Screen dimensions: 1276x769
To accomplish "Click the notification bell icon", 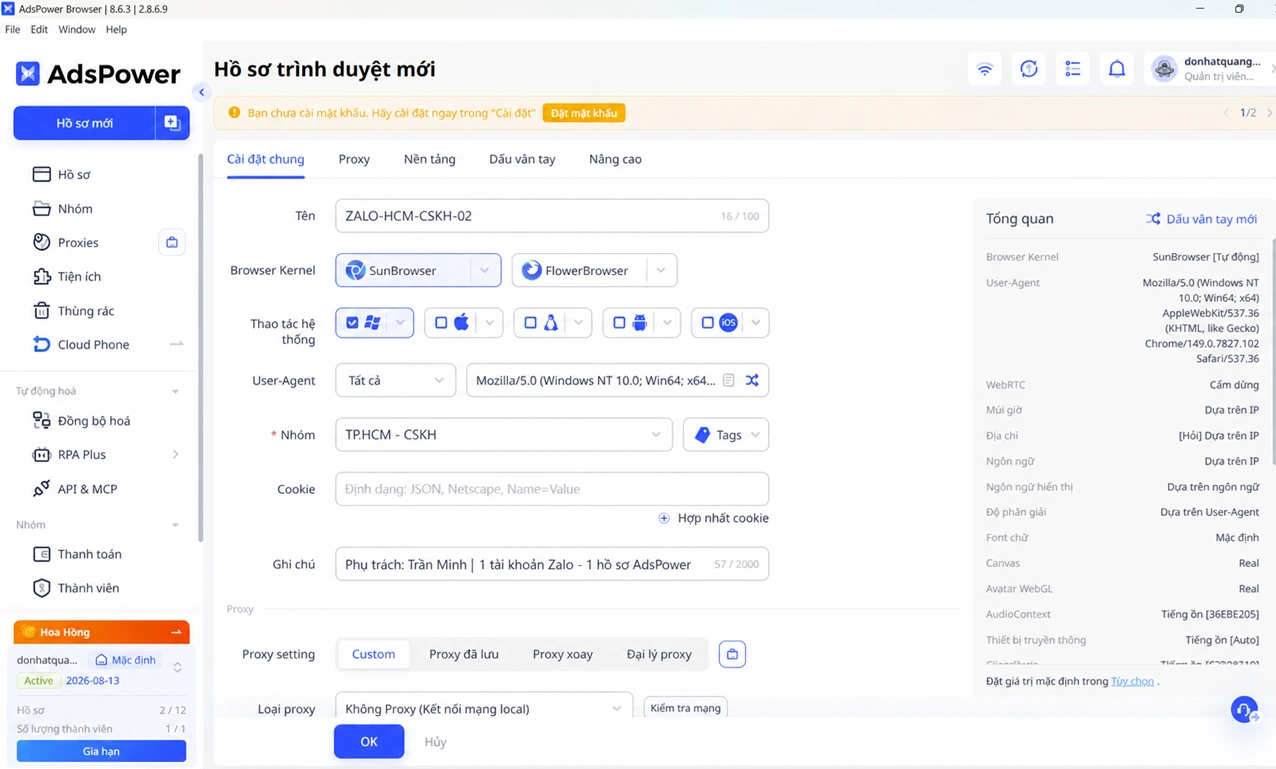I will (x=1116, y=69).
